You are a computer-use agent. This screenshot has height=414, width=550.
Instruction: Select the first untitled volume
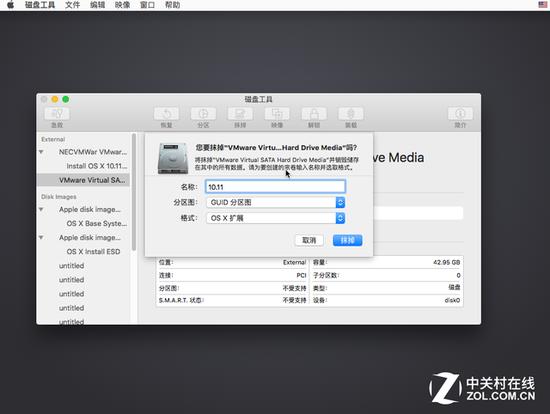click(x=72, y=266)
